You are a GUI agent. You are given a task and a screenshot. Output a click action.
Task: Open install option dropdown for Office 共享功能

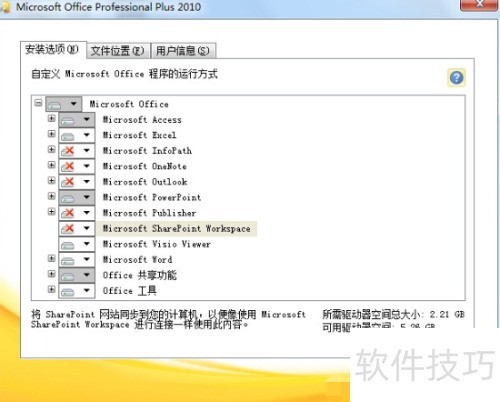pyautogui.click(x=77, y=275)
